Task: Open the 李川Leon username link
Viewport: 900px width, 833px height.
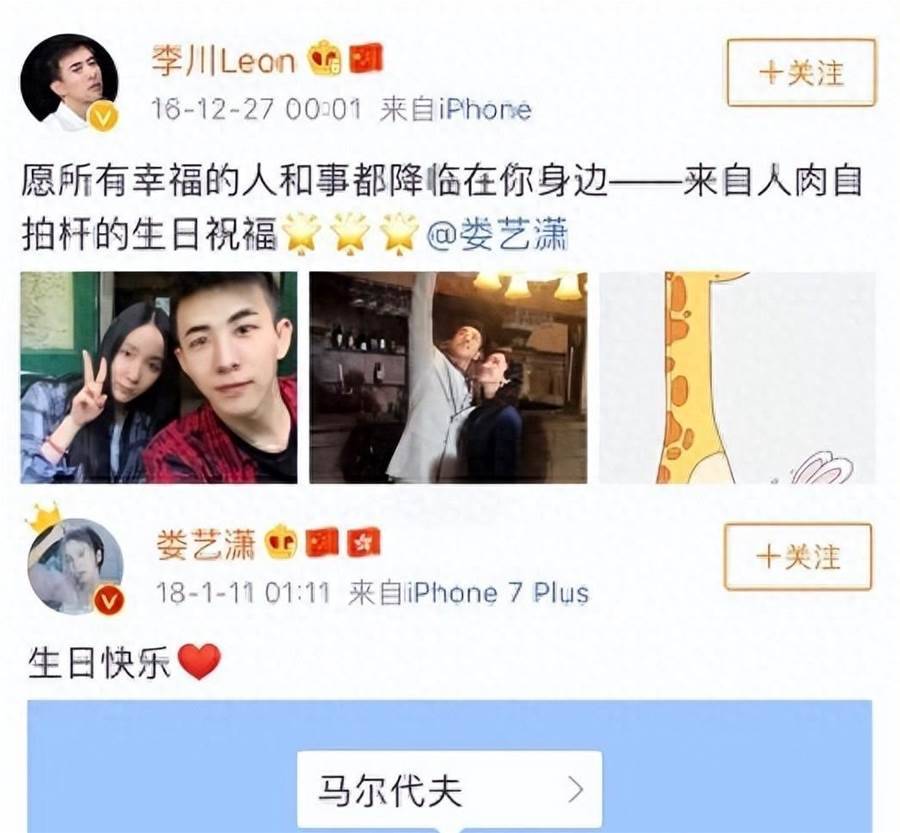Action: click(224, 60)
